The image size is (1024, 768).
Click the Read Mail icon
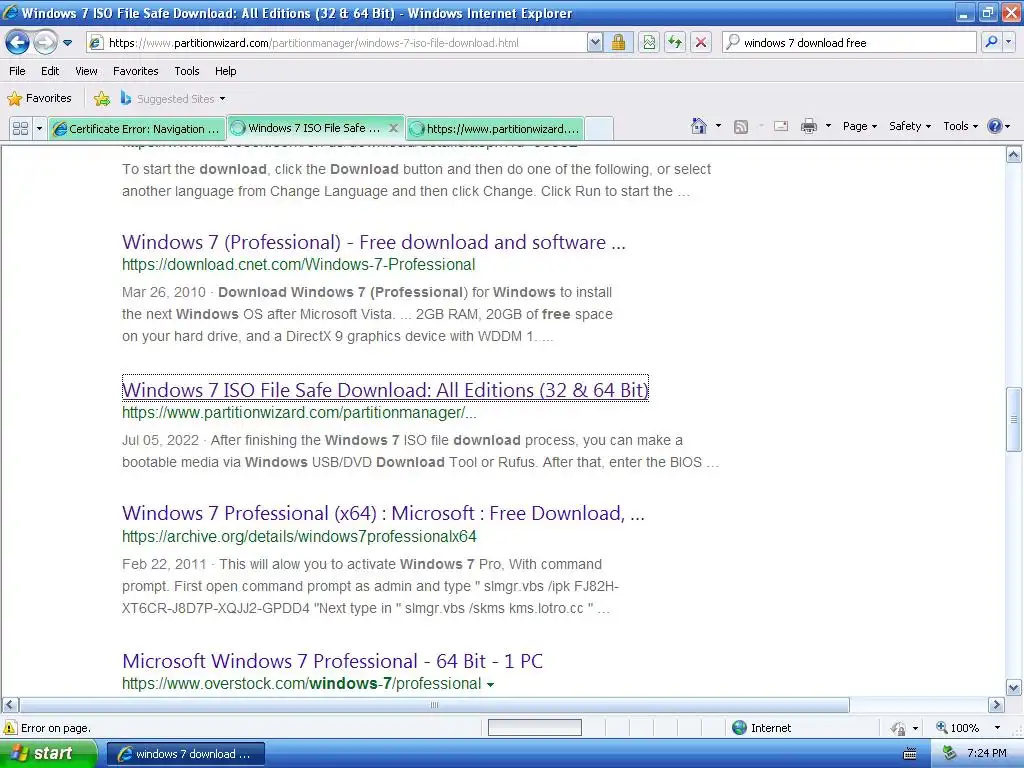(x=781, y=126)
